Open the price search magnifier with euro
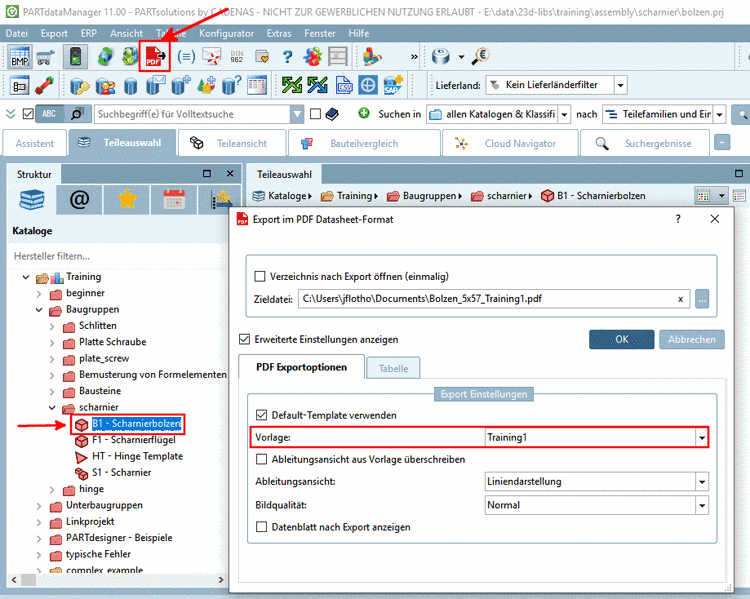The image size is (750, 599). click(480, 56)
